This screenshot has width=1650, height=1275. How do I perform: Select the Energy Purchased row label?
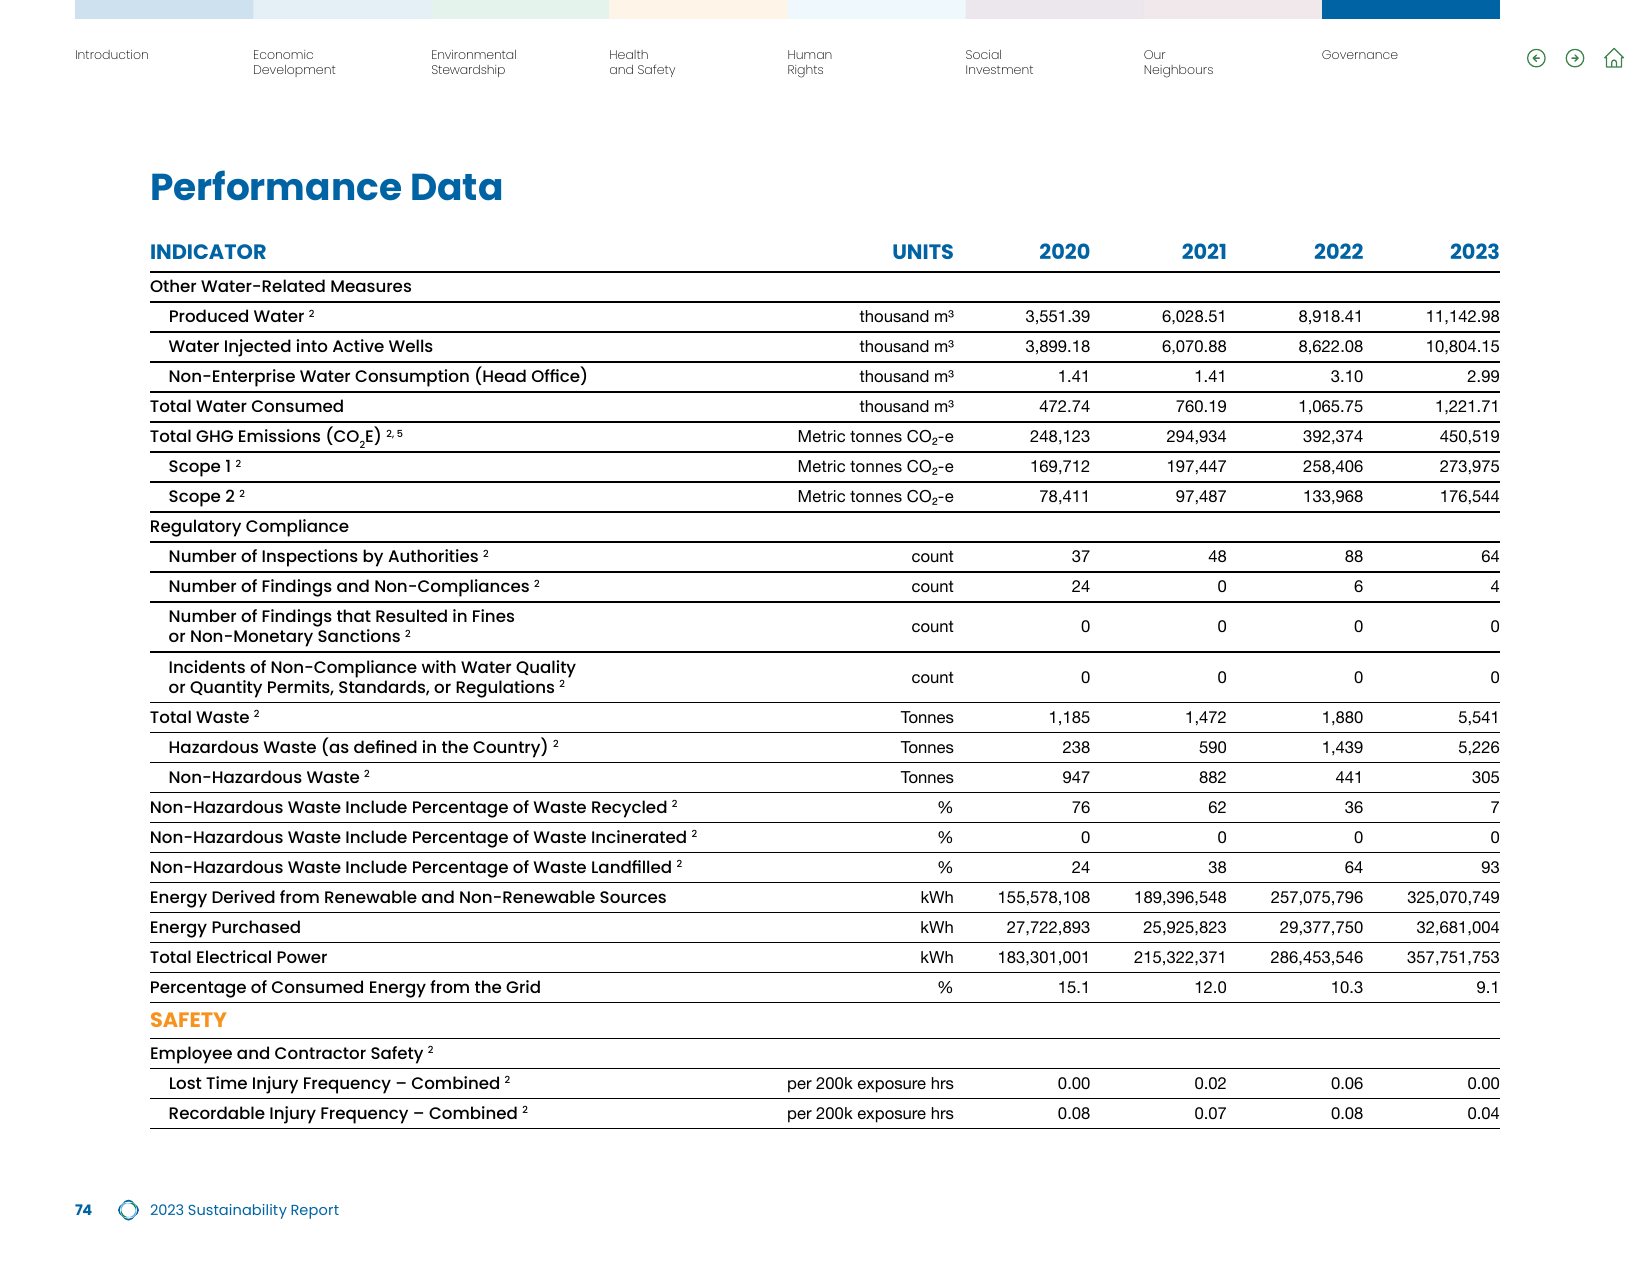[x=225, y=927]
